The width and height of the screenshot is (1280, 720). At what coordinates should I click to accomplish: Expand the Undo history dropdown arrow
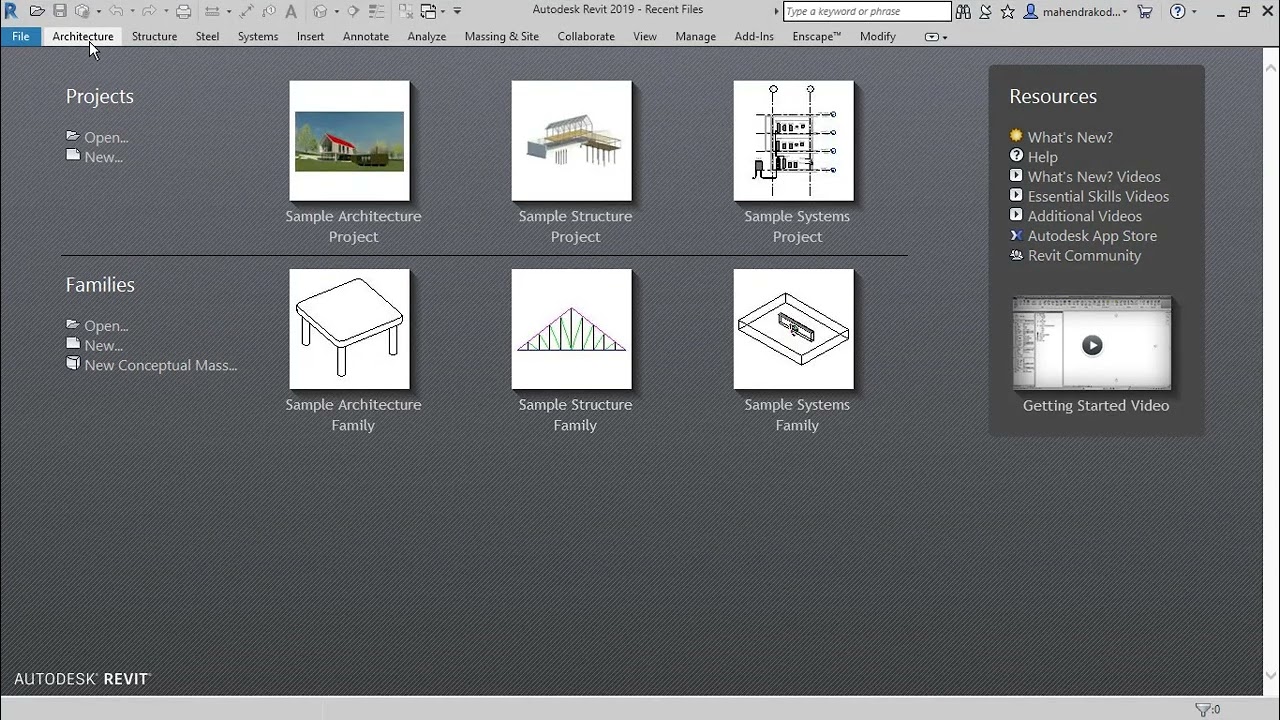tap(132, 12)
